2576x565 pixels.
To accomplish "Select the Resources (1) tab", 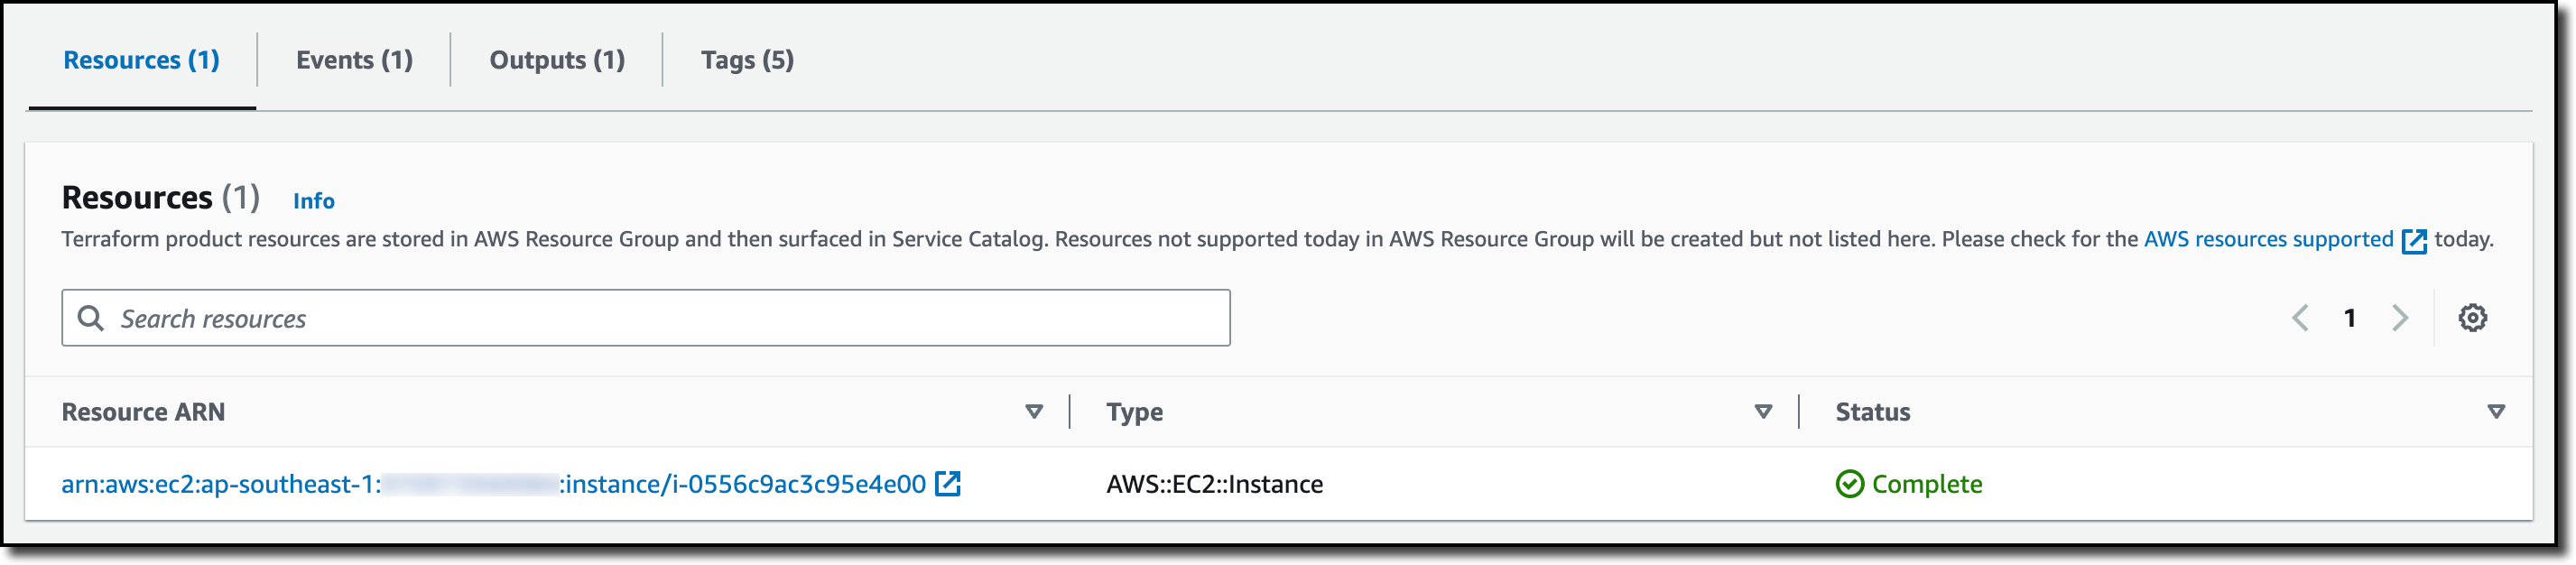I will click(141, 60).
